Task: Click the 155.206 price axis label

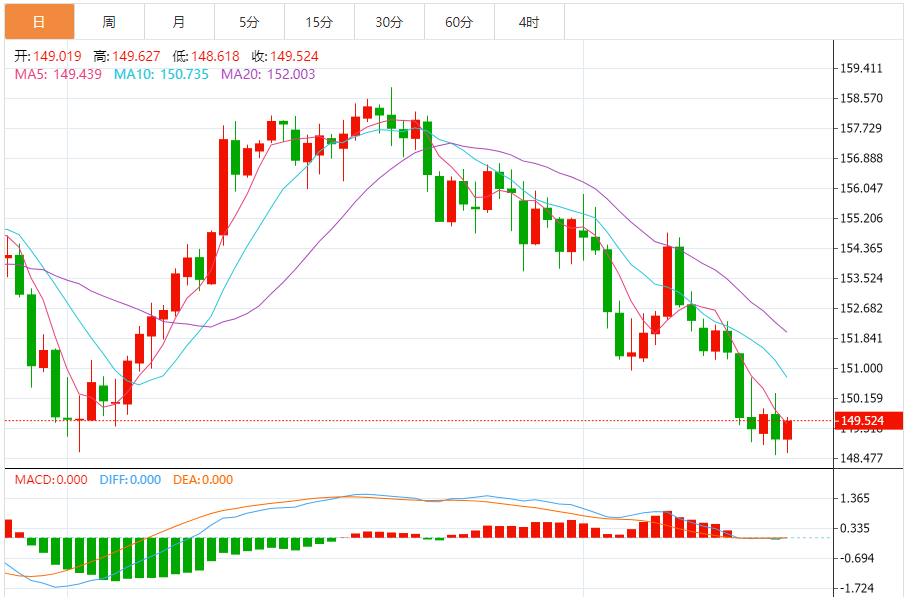Action: 861,218
